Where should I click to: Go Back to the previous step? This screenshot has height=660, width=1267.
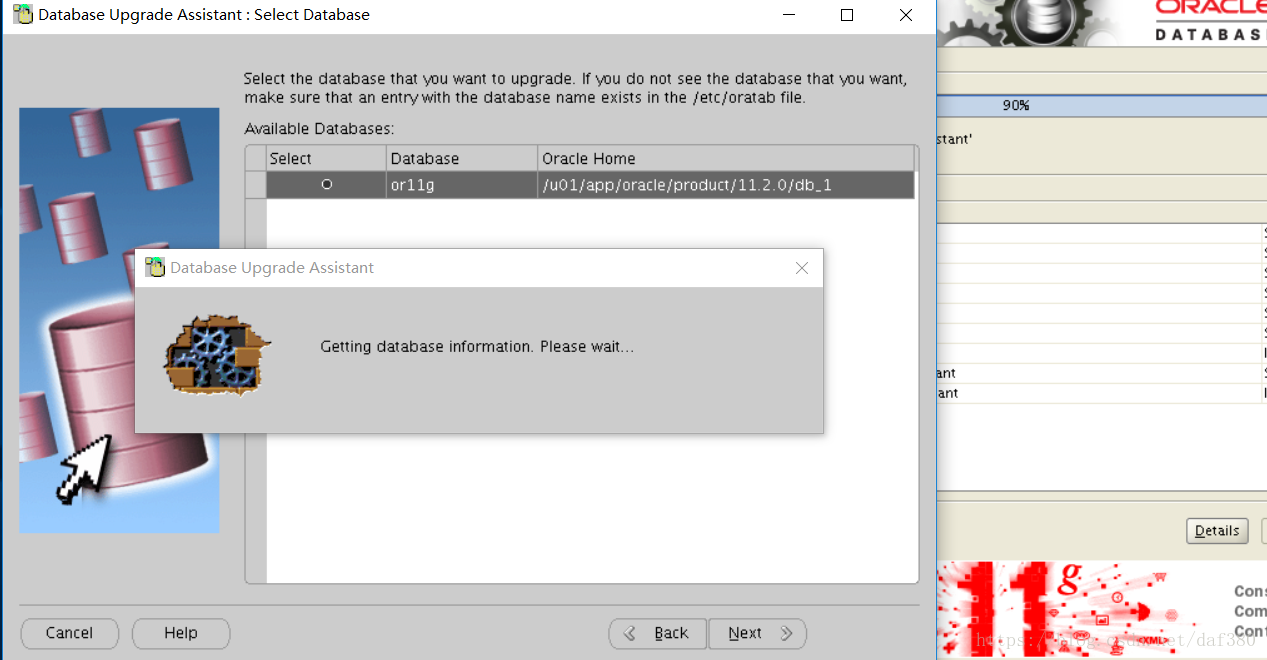(x=658, y=633)
